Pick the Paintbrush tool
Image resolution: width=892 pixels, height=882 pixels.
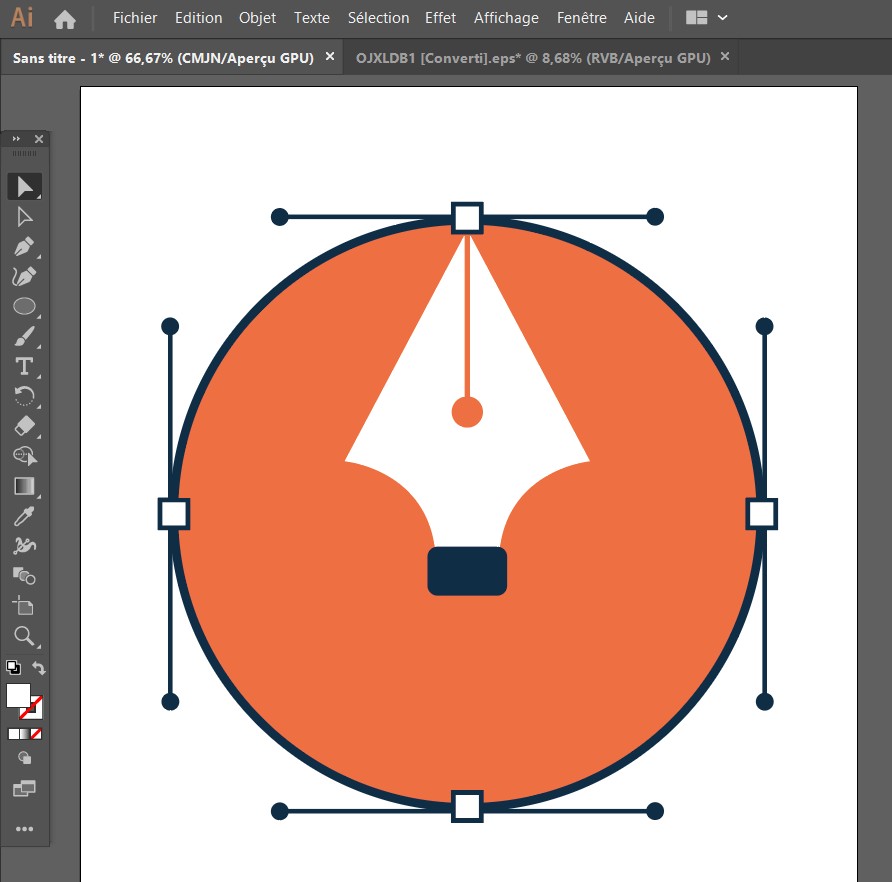click(x=25, y=336)
